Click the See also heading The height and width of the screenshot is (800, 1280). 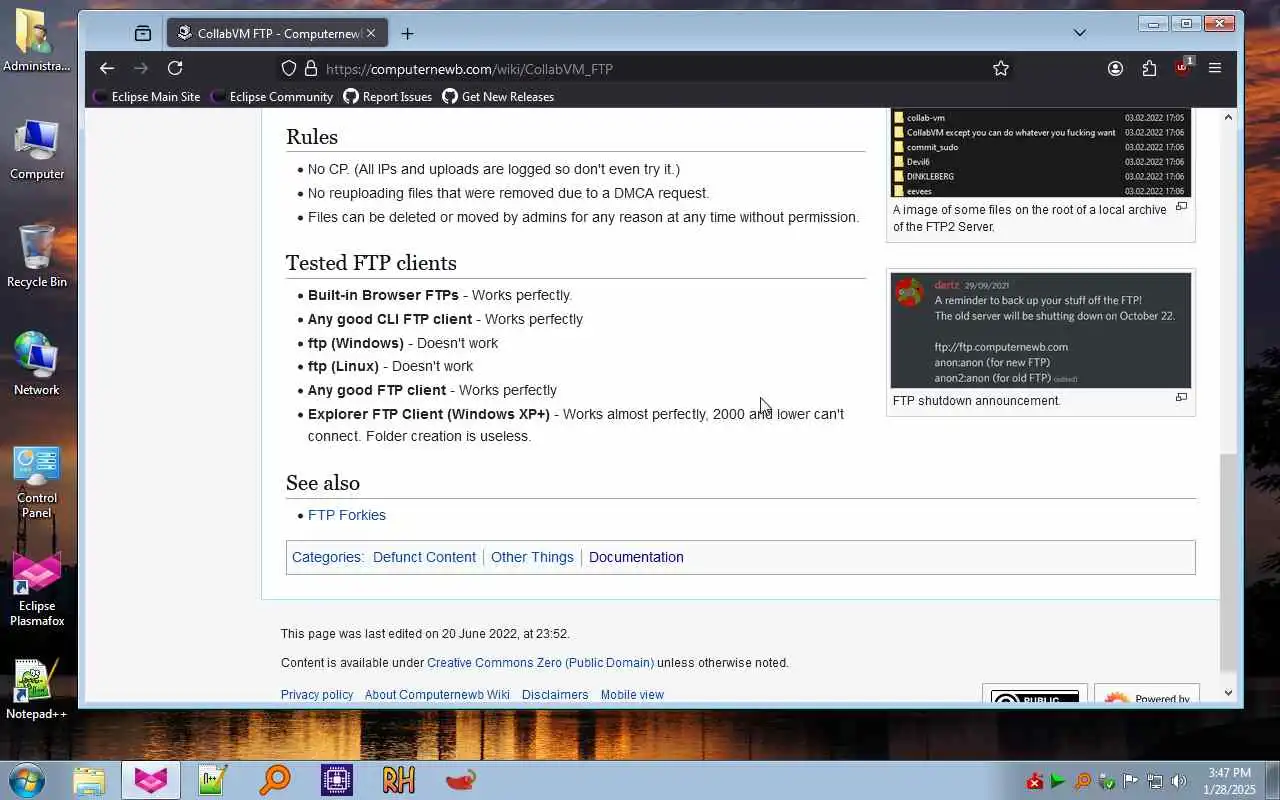click(323, 483)
